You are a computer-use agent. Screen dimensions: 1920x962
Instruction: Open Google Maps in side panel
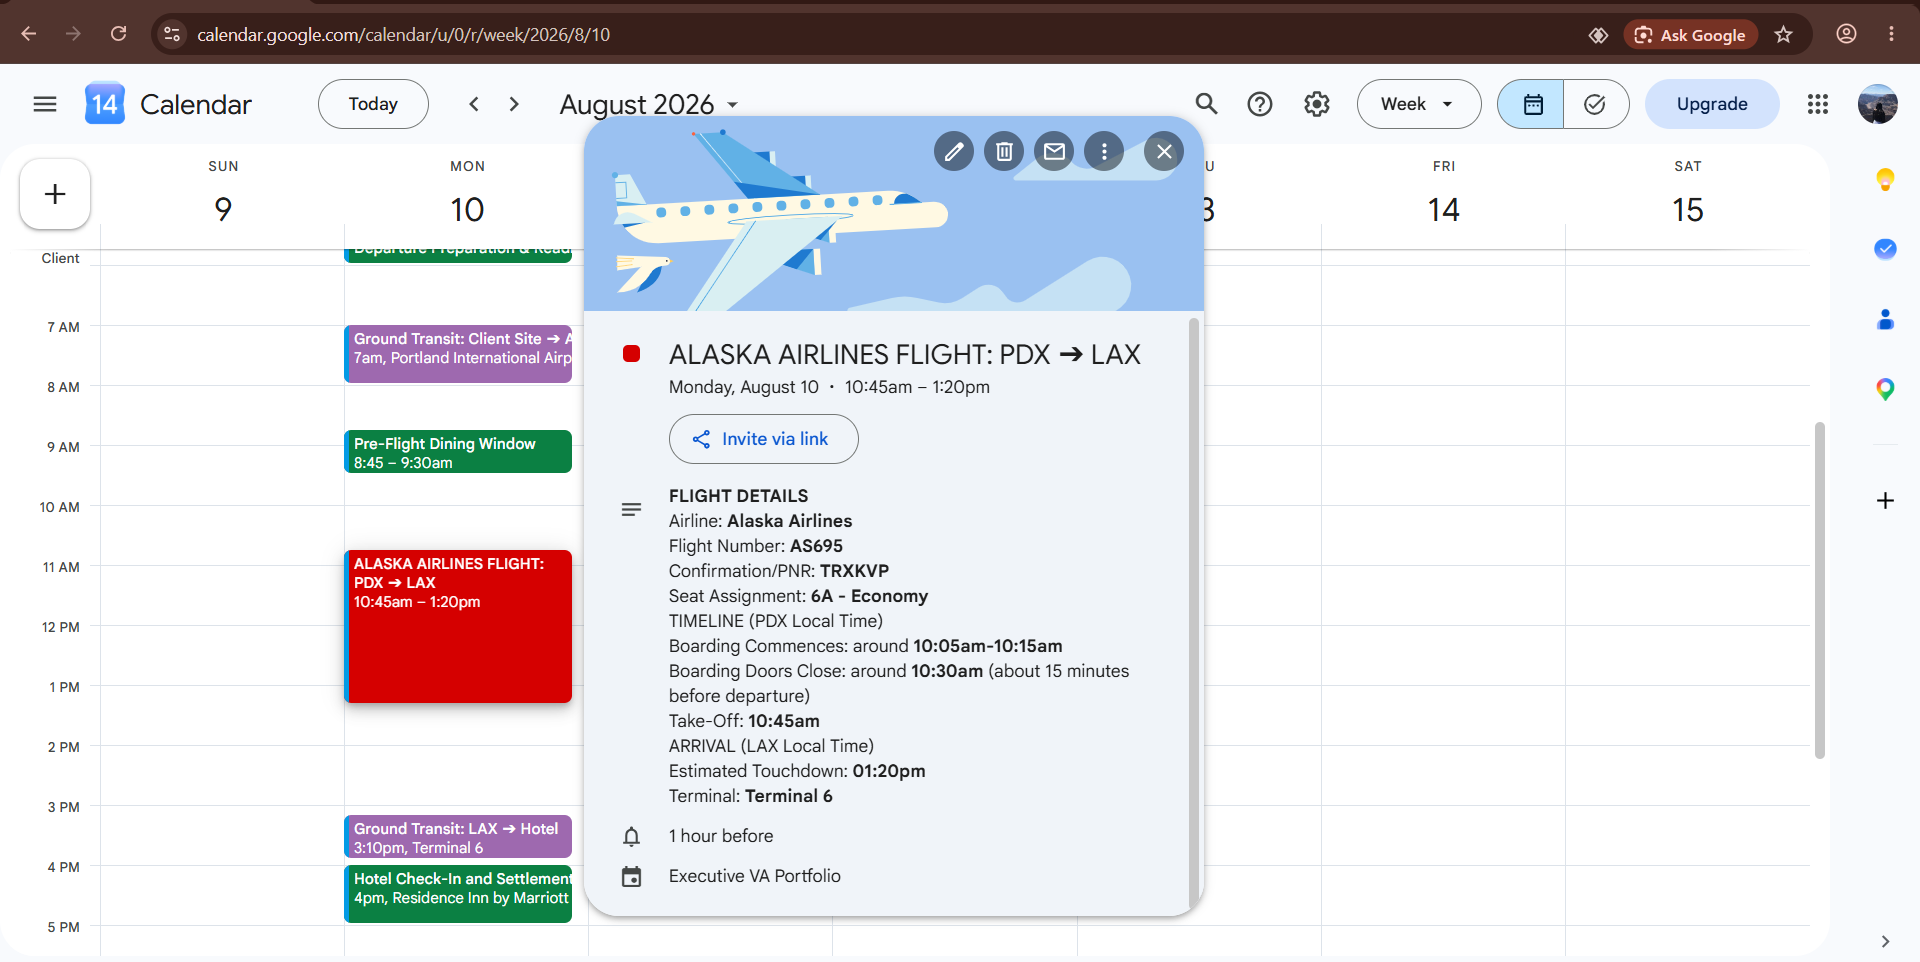coord(1885,389)
